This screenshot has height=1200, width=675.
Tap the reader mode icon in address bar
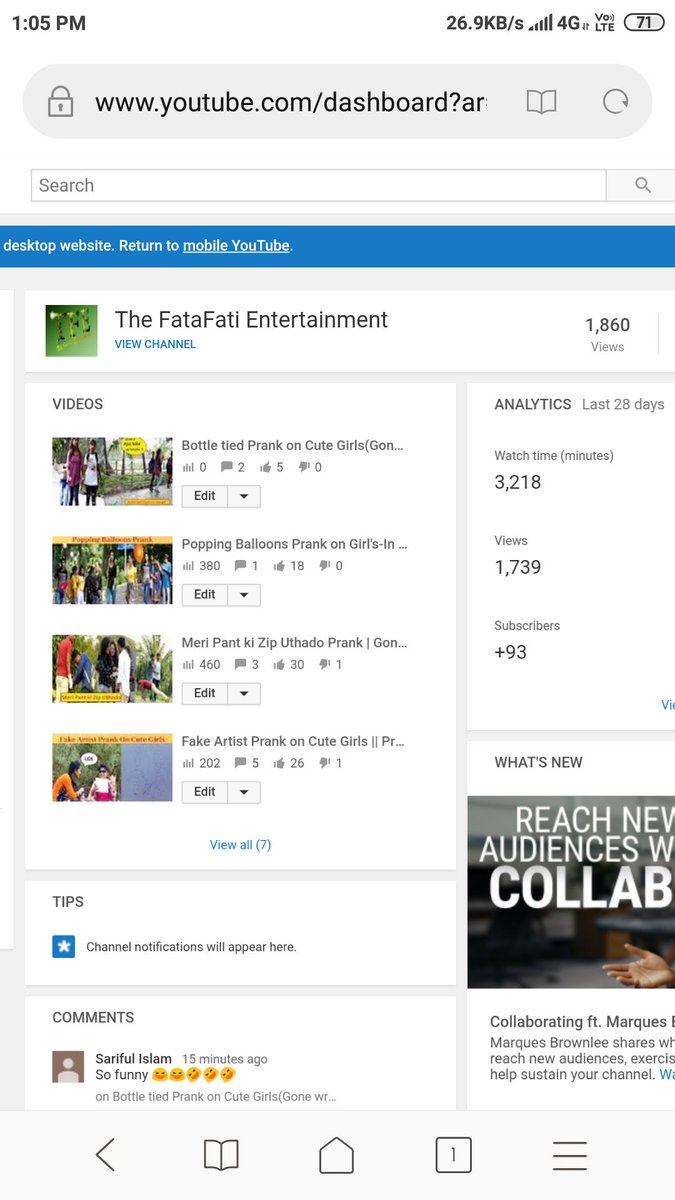click(541, 101)
